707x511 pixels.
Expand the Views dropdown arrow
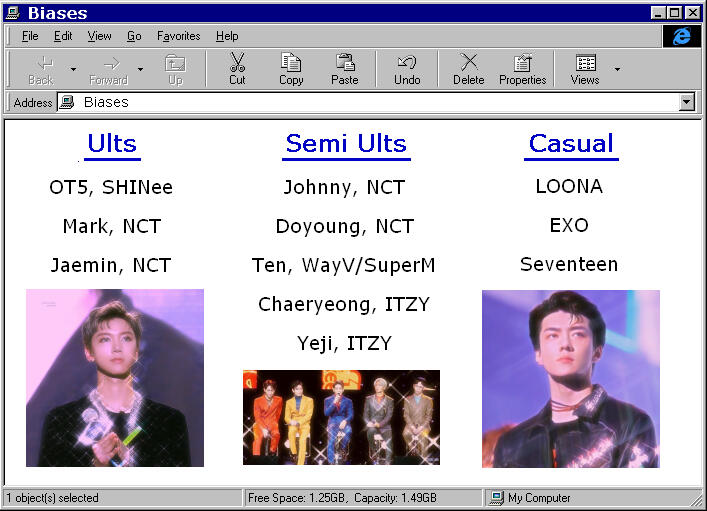tap(617, 69)
